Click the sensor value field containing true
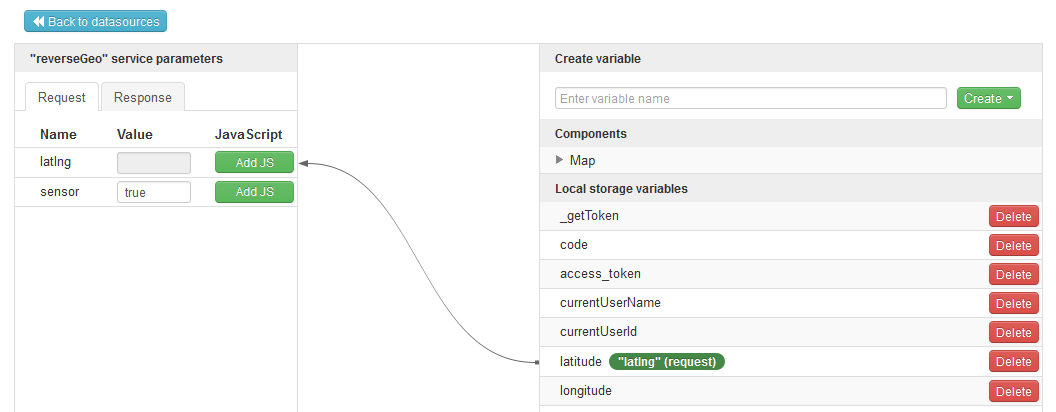This screenshot has height=412, width=1056. click(x=154, y=192)
